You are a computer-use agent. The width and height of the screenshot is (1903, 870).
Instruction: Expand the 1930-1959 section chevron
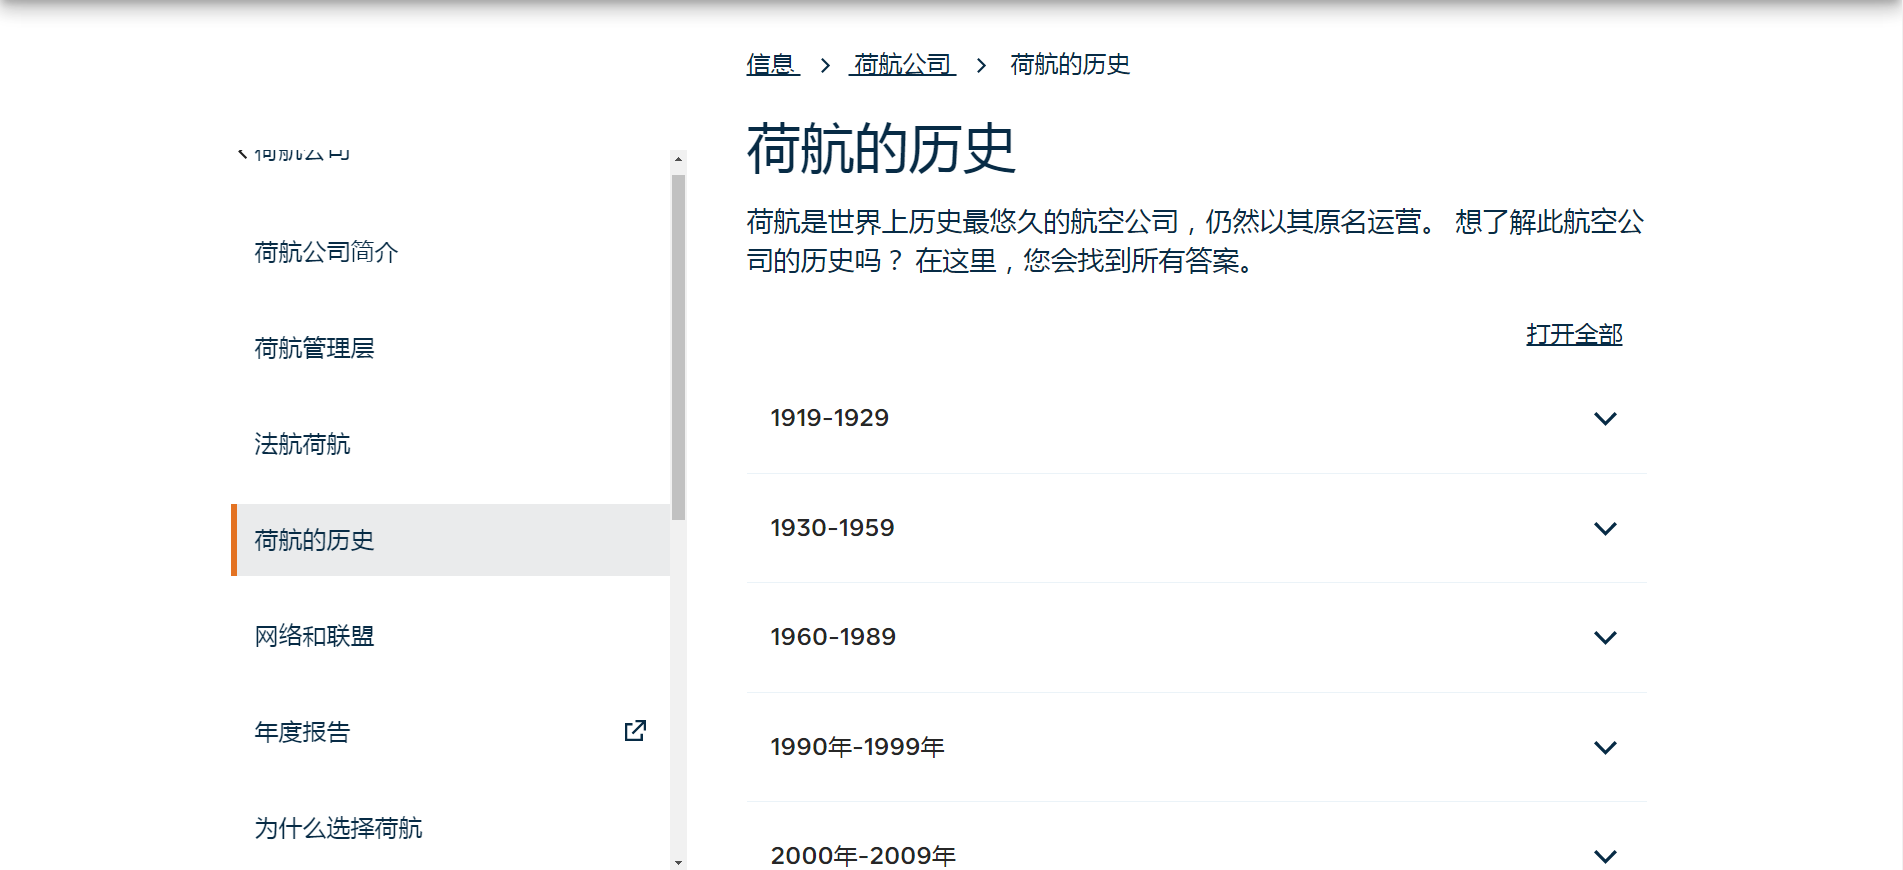coord(1605,528)
